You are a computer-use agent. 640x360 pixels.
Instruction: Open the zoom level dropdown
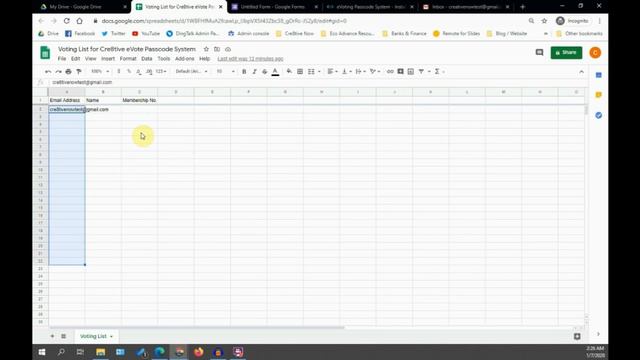[100, 71]
